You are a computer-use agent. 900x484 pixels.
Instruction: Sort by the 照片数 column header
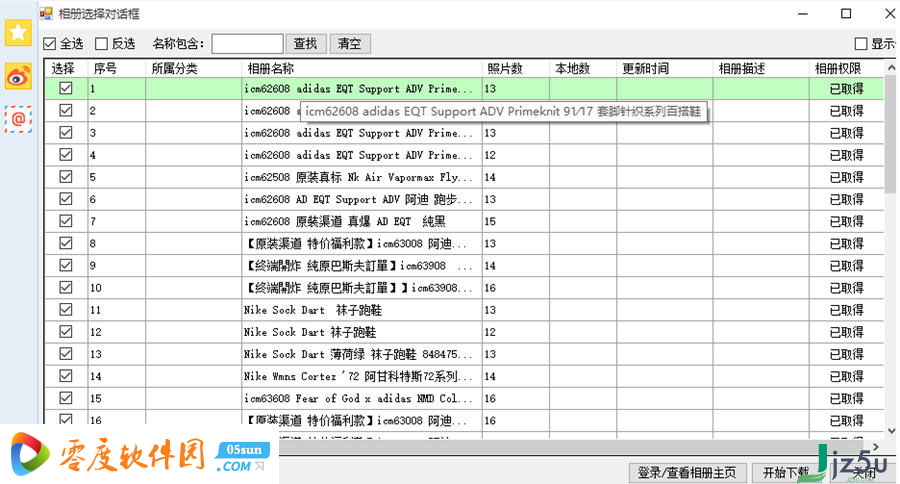tap(515, 68)
